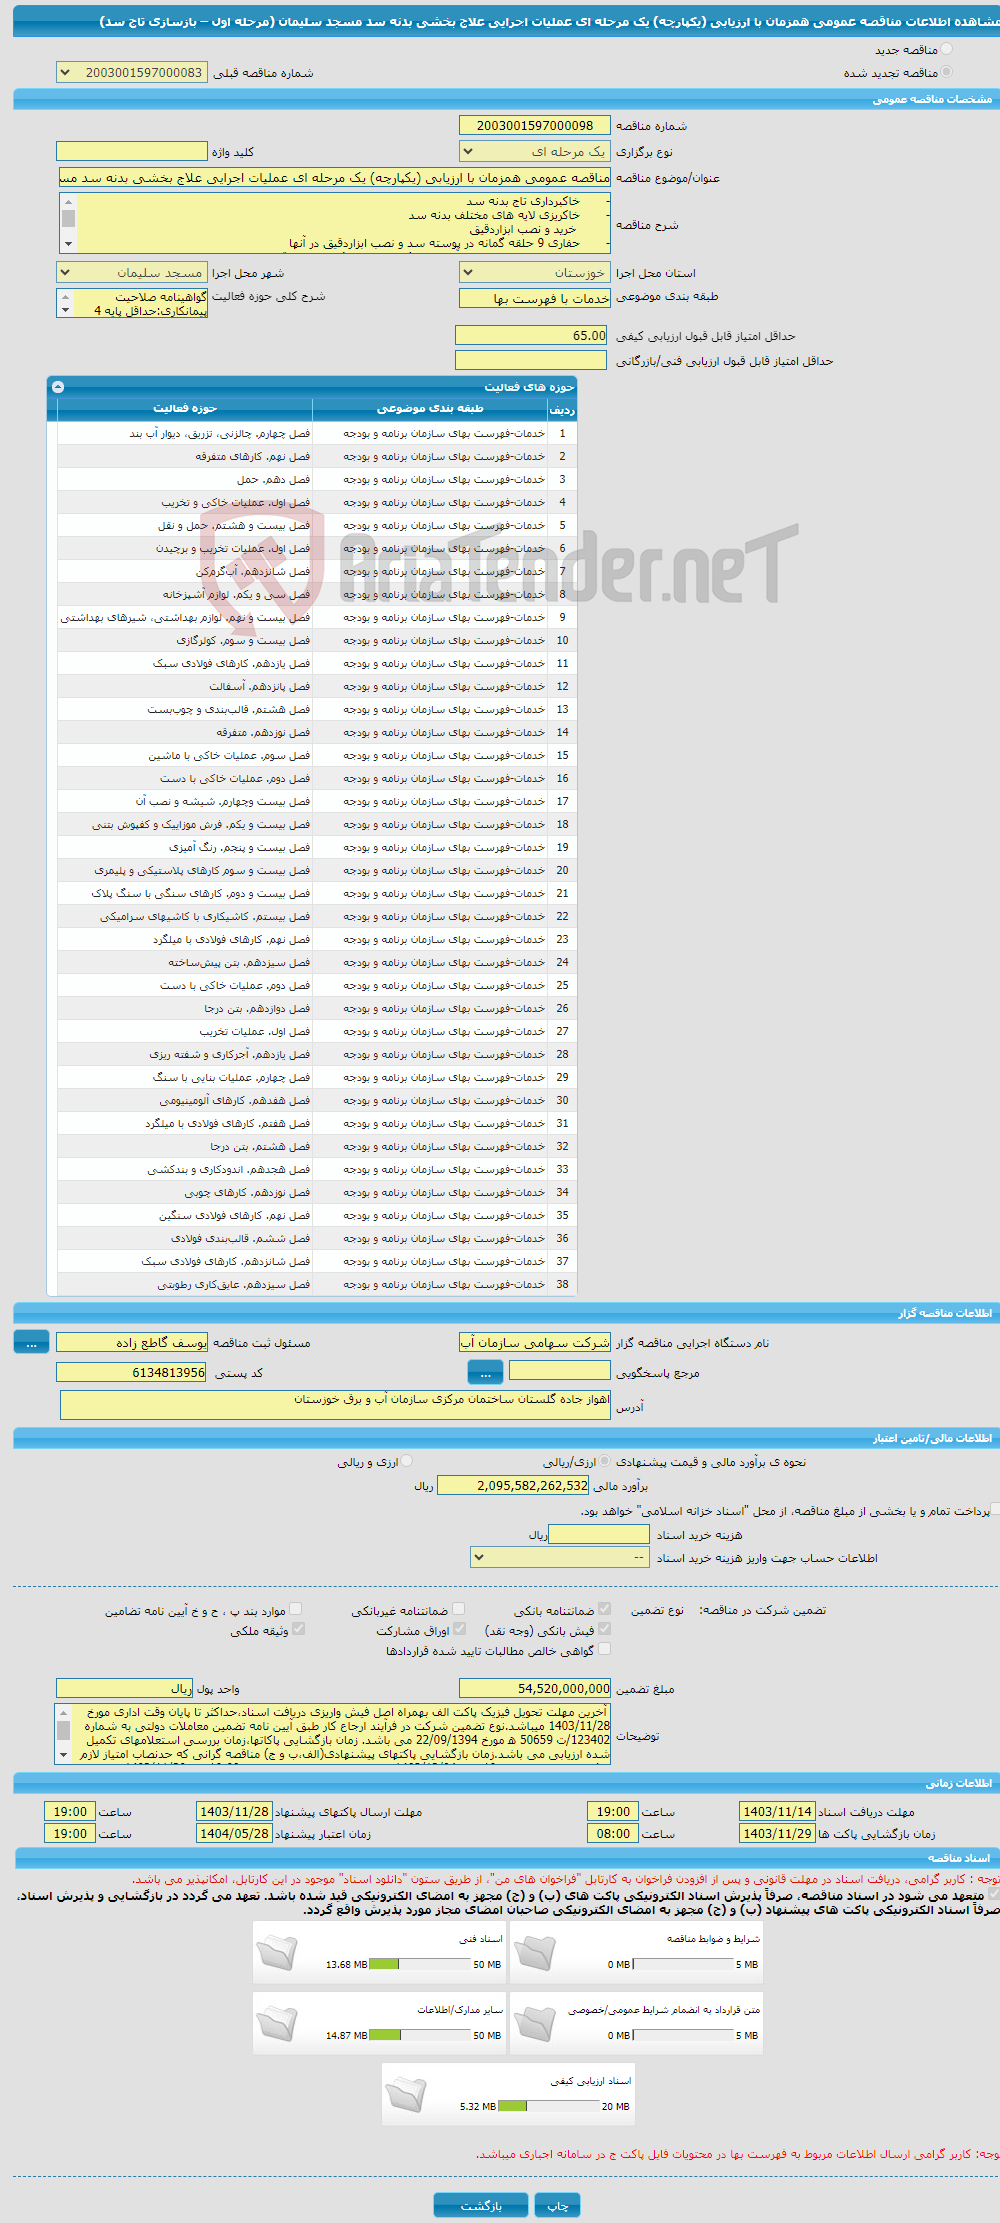Screen dimensions: 1000x2223
Task: Open the متن قرارداد folder icon
Action: click(534, 2023)
